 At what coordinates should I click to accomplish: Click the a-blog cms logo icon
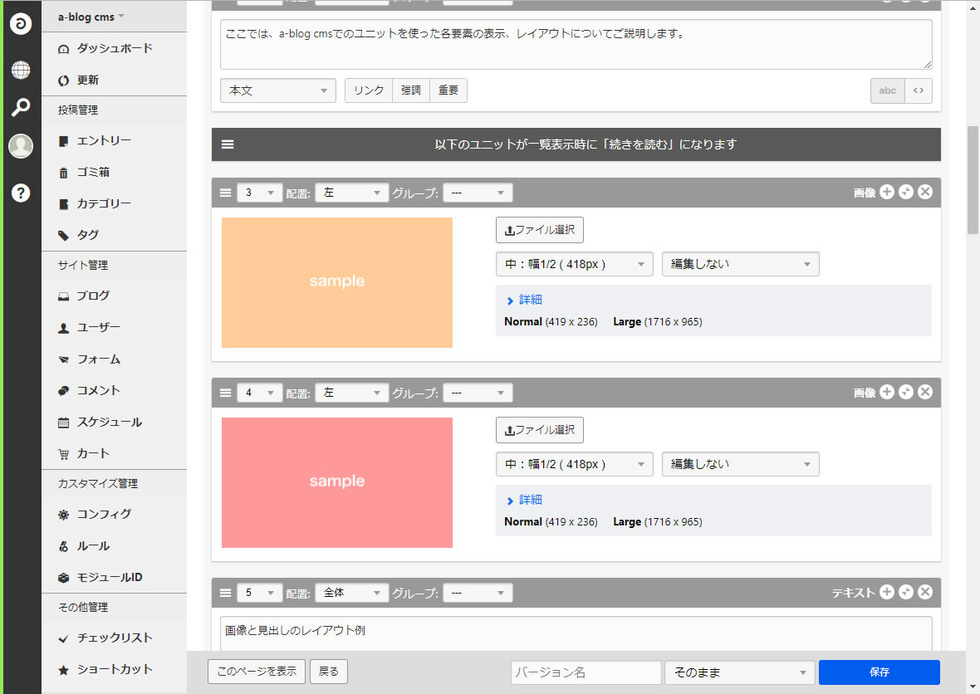(x=20, y=24)
